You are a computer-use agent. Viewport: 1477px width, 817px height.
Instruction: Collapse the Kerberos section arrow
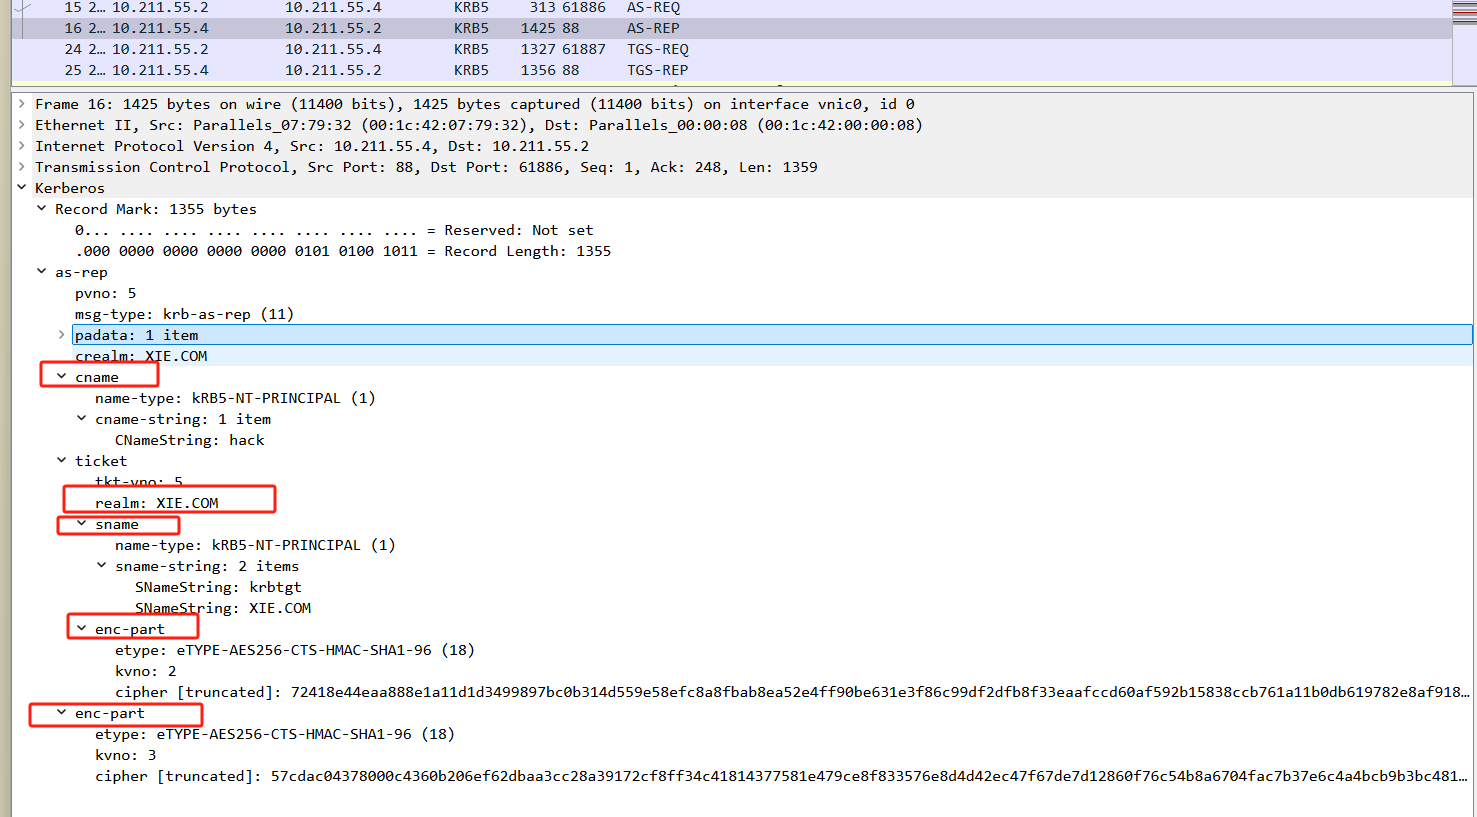click(21, 188)
